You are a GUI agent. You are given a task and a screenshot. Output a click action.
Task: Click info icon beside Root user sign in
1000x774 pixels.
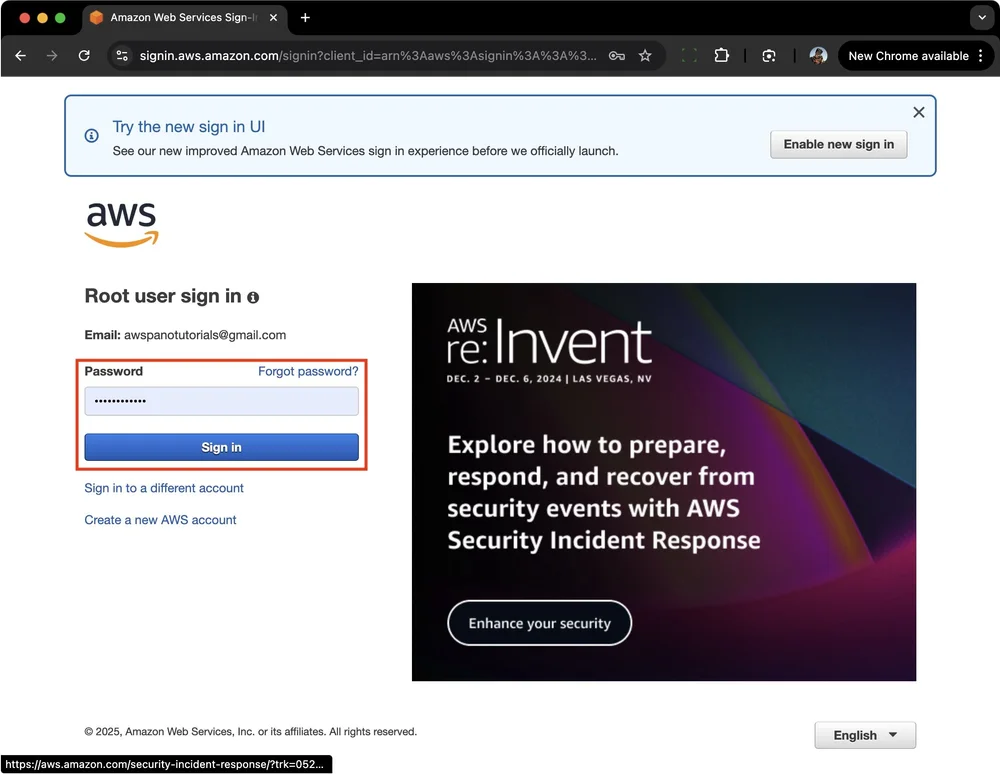[253, 298]
